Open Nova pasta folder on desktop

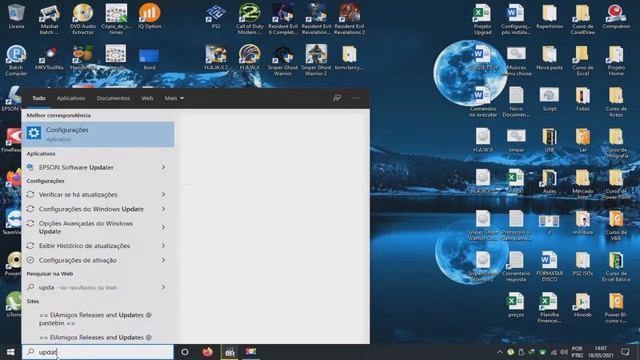click(x=549, y=58)
